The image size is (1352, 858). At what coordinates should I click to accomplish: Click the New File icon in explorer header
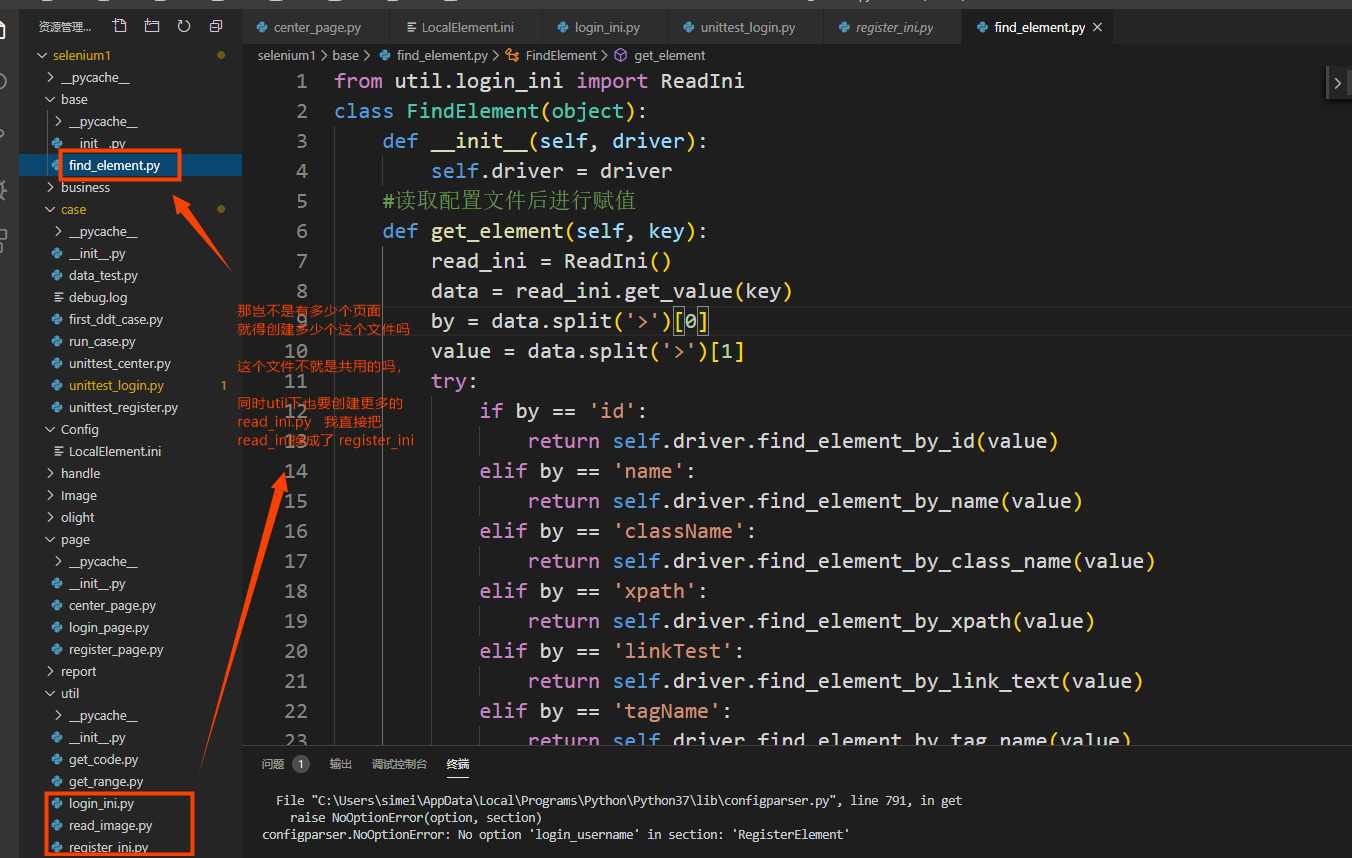(120, 26)
